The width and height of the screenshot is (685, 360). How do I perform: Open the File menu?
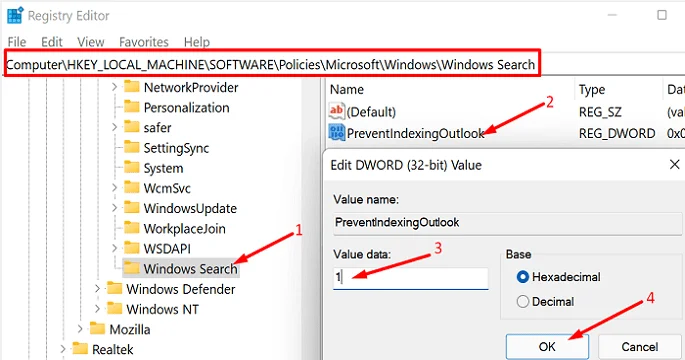(17, 42)
